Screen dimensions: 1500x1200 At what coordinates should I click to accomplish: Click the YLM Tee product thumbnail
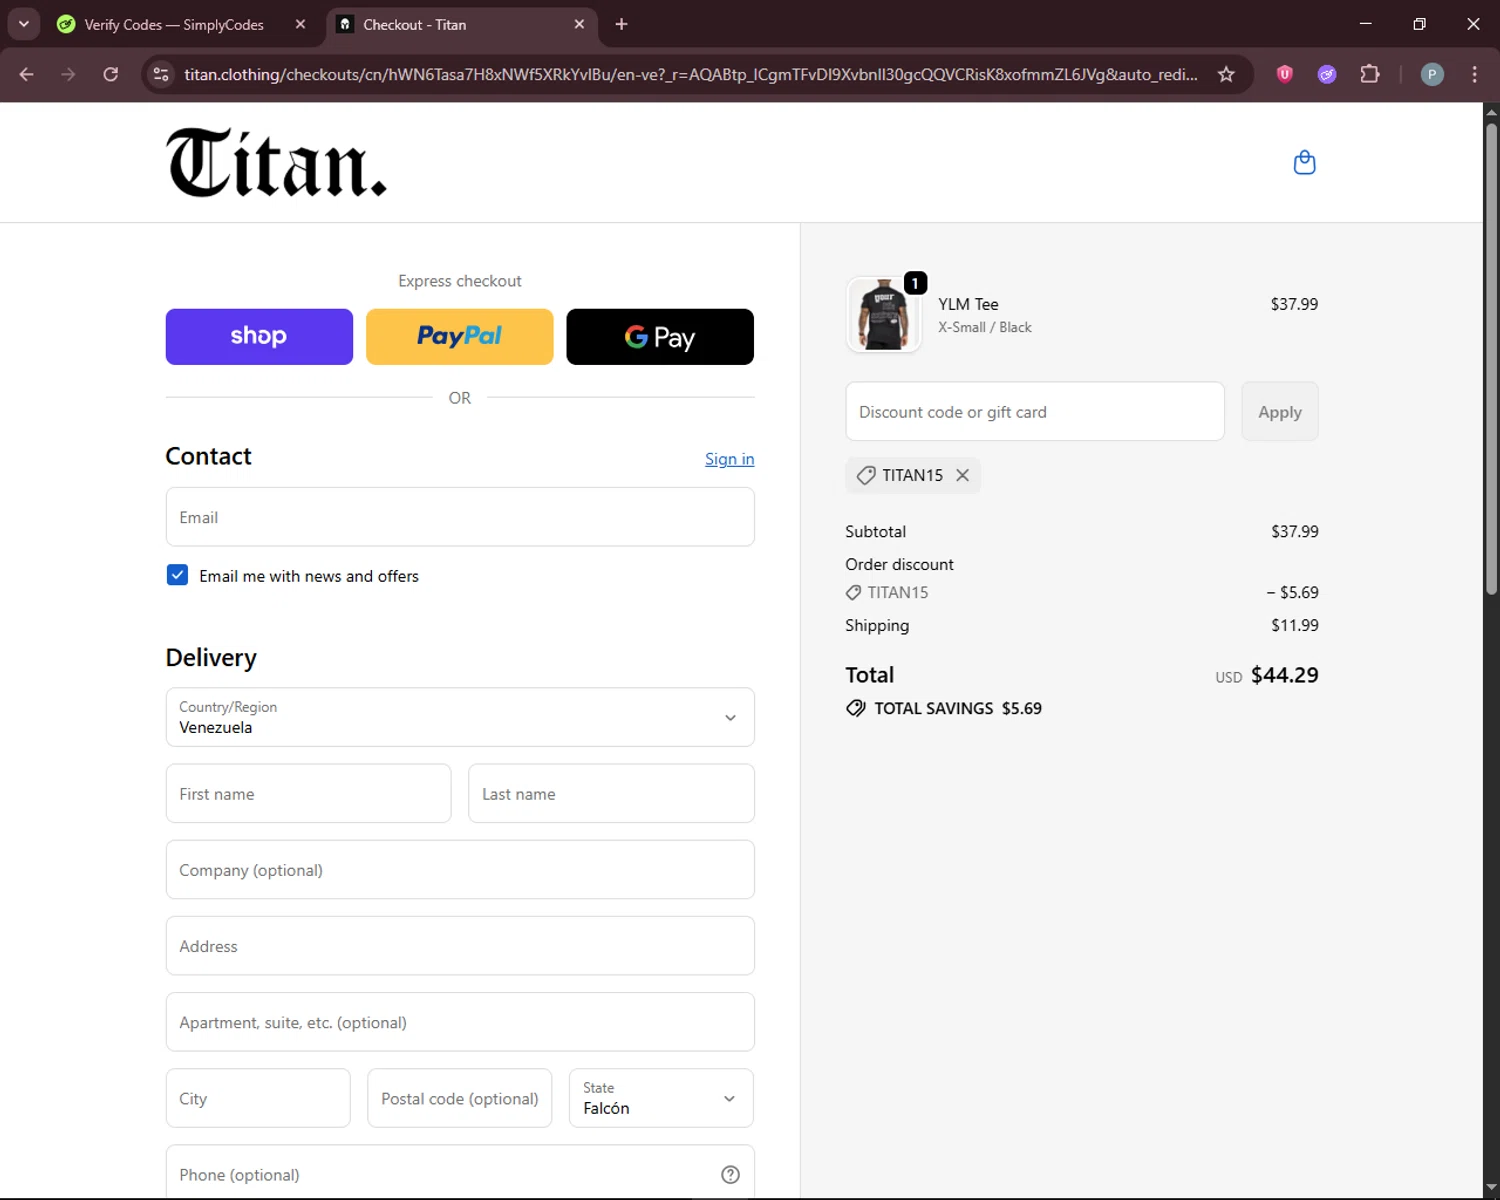(x=883, y=314)
